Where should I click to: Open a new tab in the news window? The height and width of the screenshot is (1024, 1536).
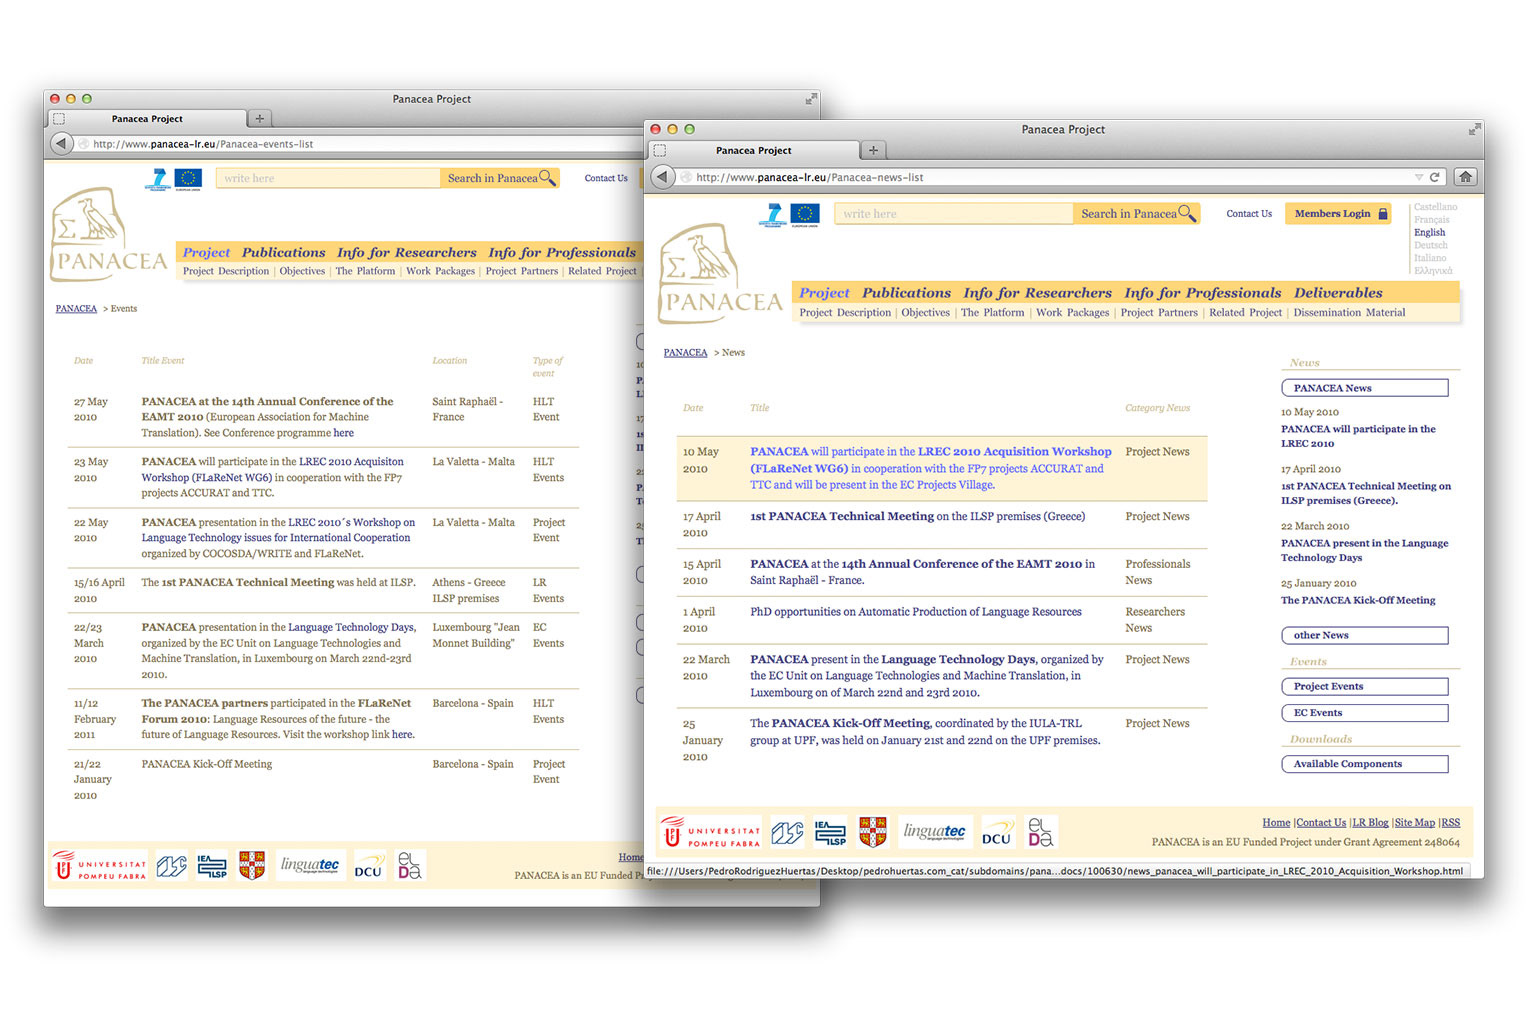pyautogui.click(x=873, y=150)
